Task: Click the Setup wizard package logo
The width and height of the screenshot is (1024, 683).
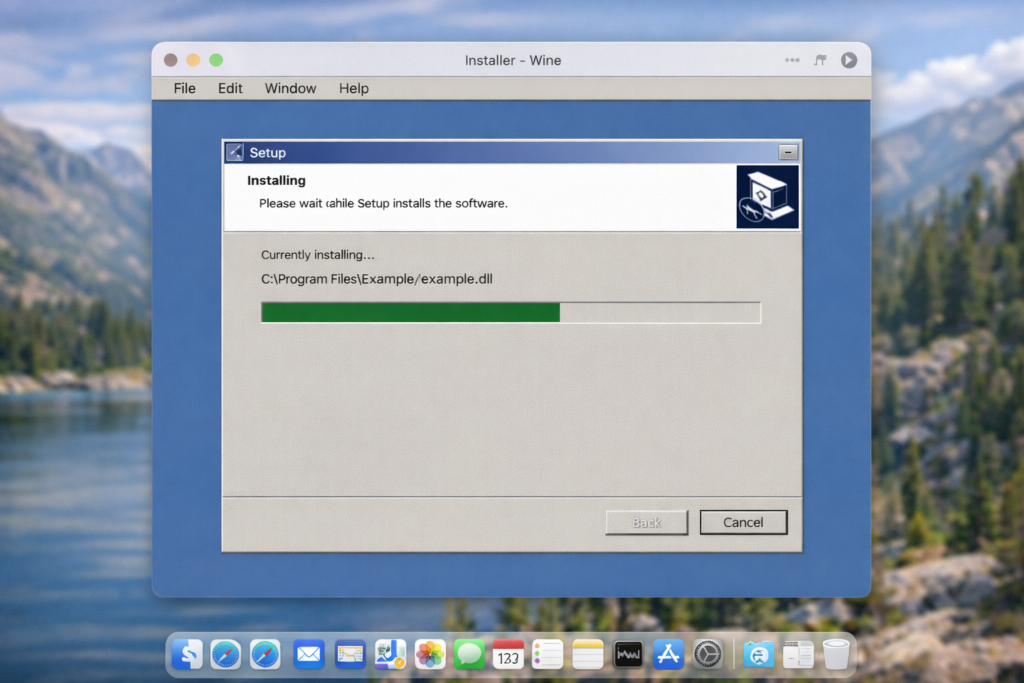Action: coord(767,197)
